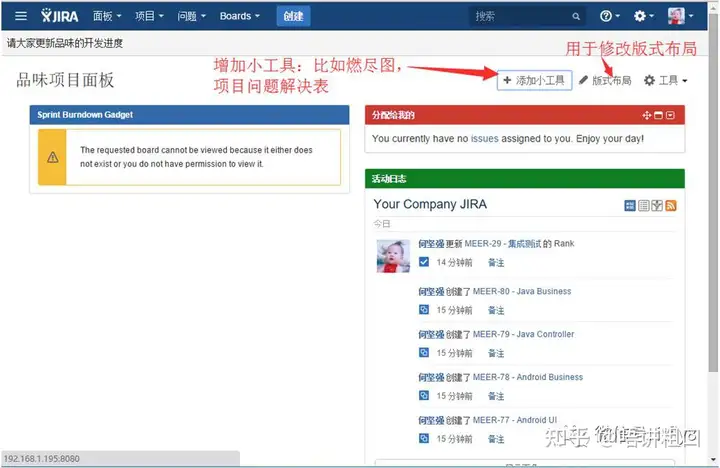Select the 今日 date label
720x468 pixels.
point(382,224)
